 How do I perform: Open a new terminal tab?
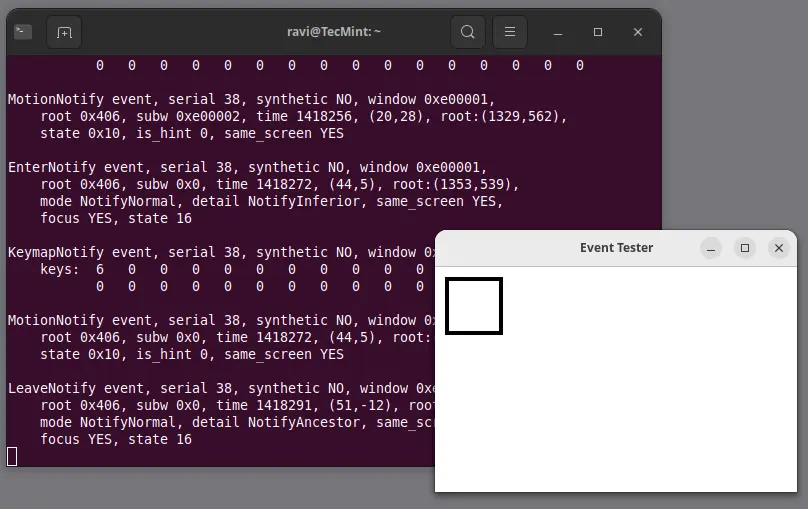pyautogui.click(x=64, y=32)
